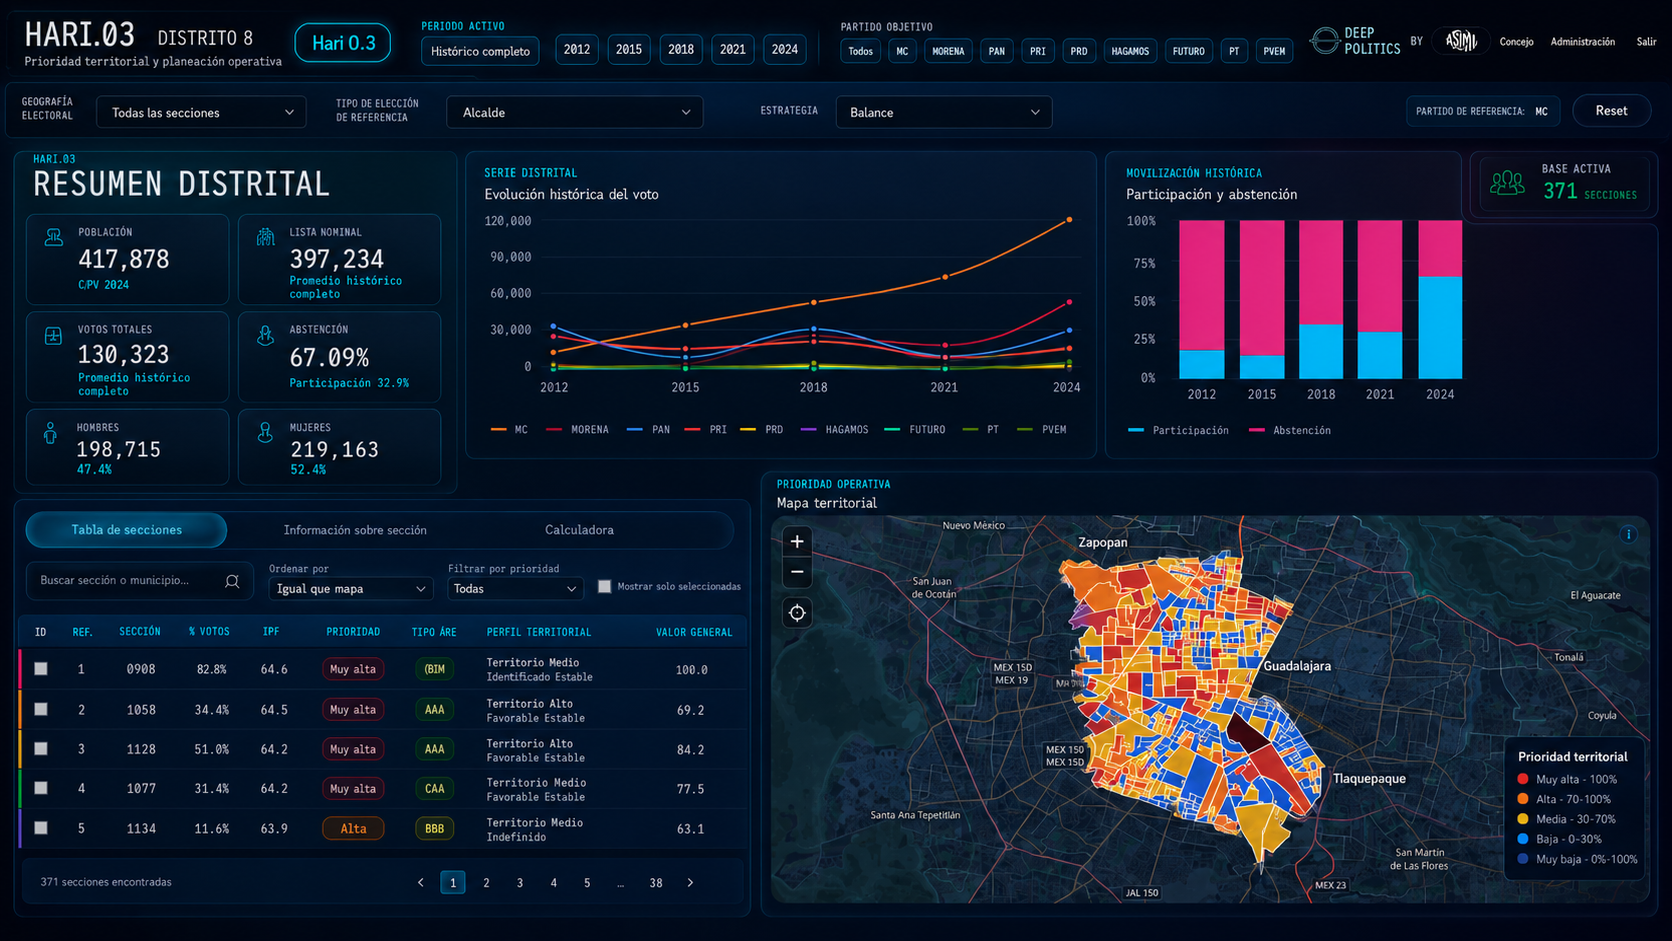Select the 2018 period button
This screenshot has height=941, width=1672.
(681, 50)
